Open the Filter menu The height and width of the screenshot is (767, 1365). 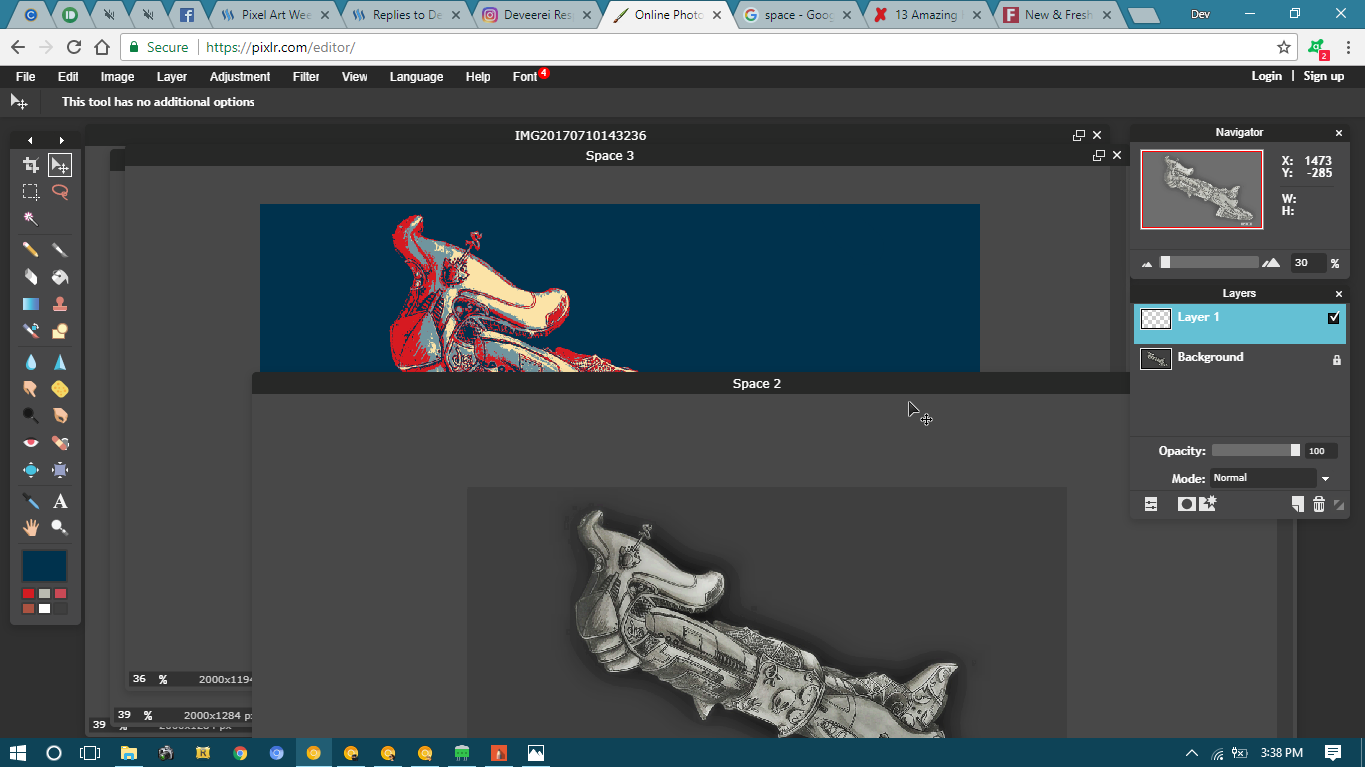(306, 77)
